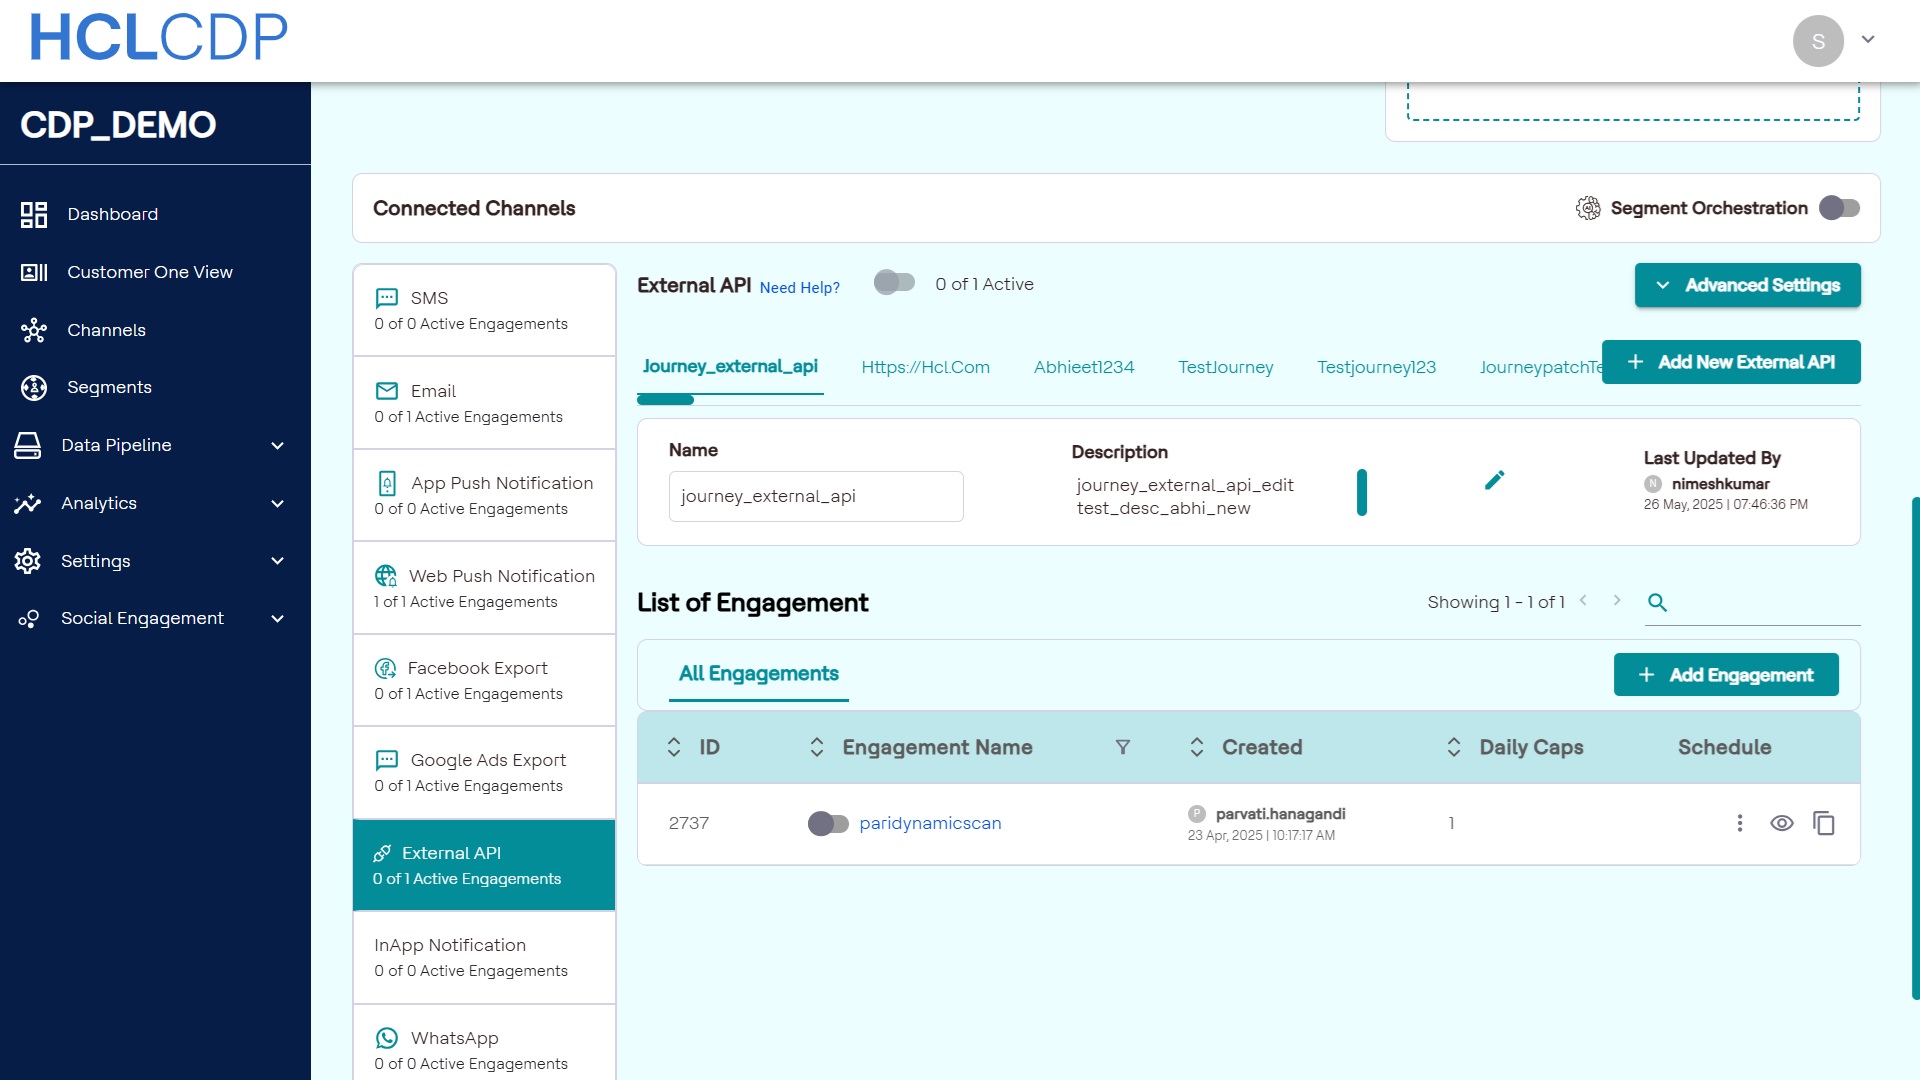Go to Segments in the sidebar
1920x1080 pixels.
109,387
